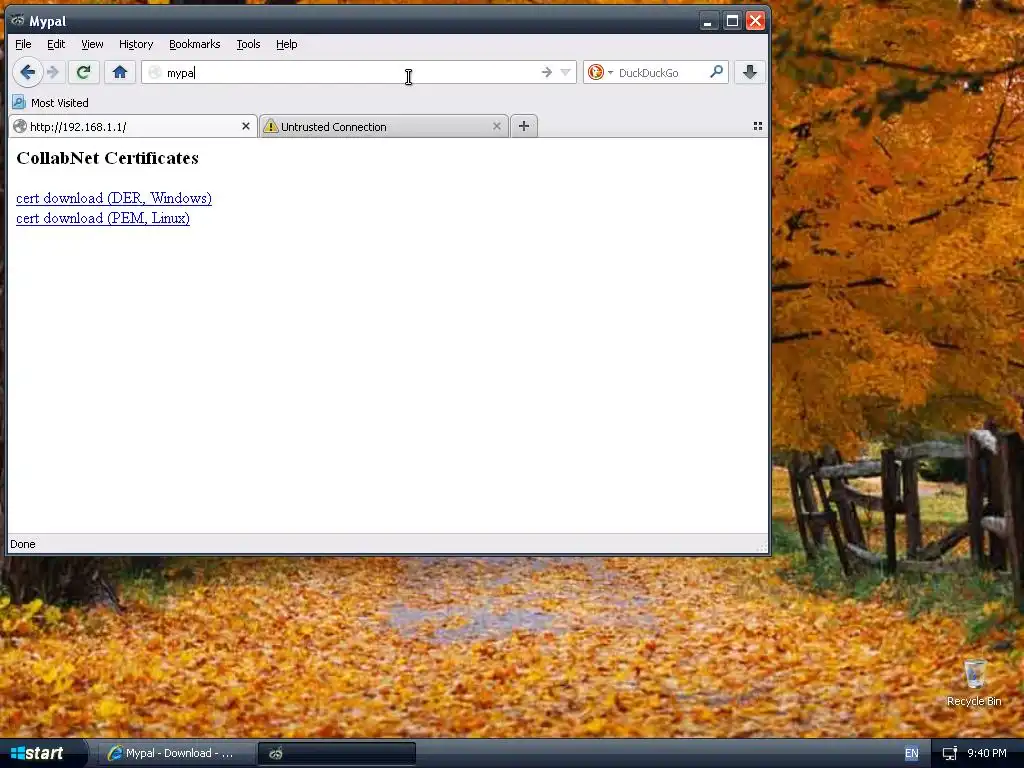Open the tab groups grid icon
This screenshot has width=1024, height=768.
758,126
